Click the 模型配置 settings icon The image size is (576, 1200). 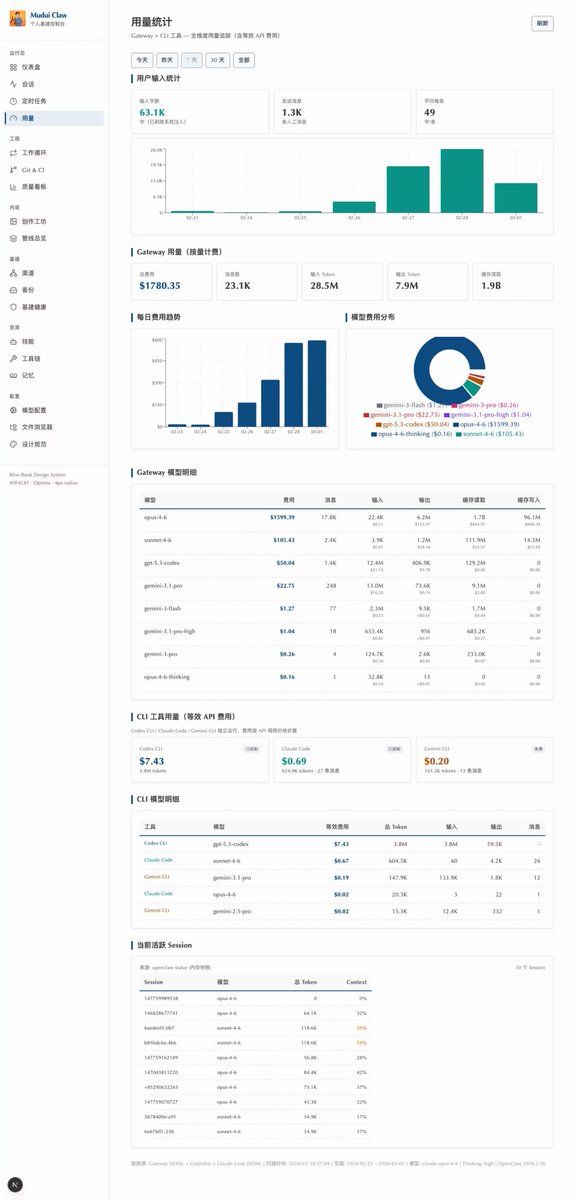(x=13, y=410)
